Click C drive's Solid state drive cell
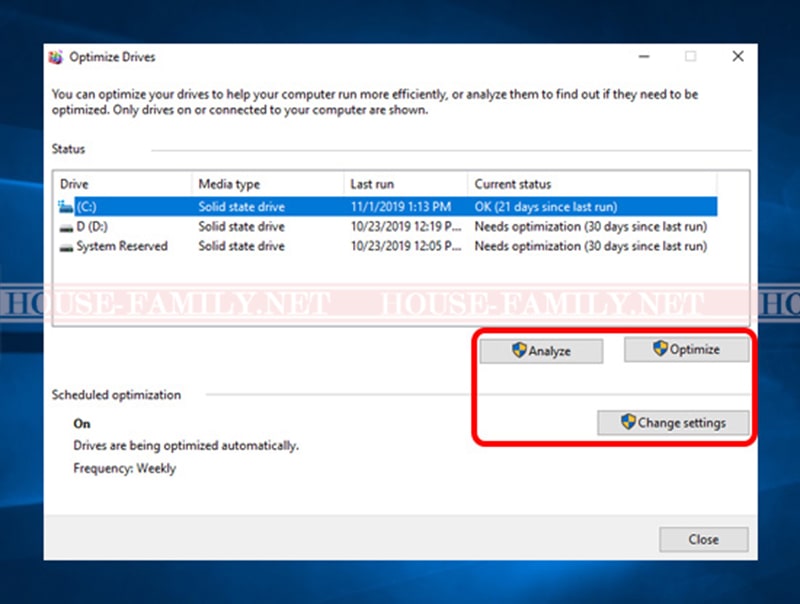This screenshot has width=800, height=604. [241, 207]
